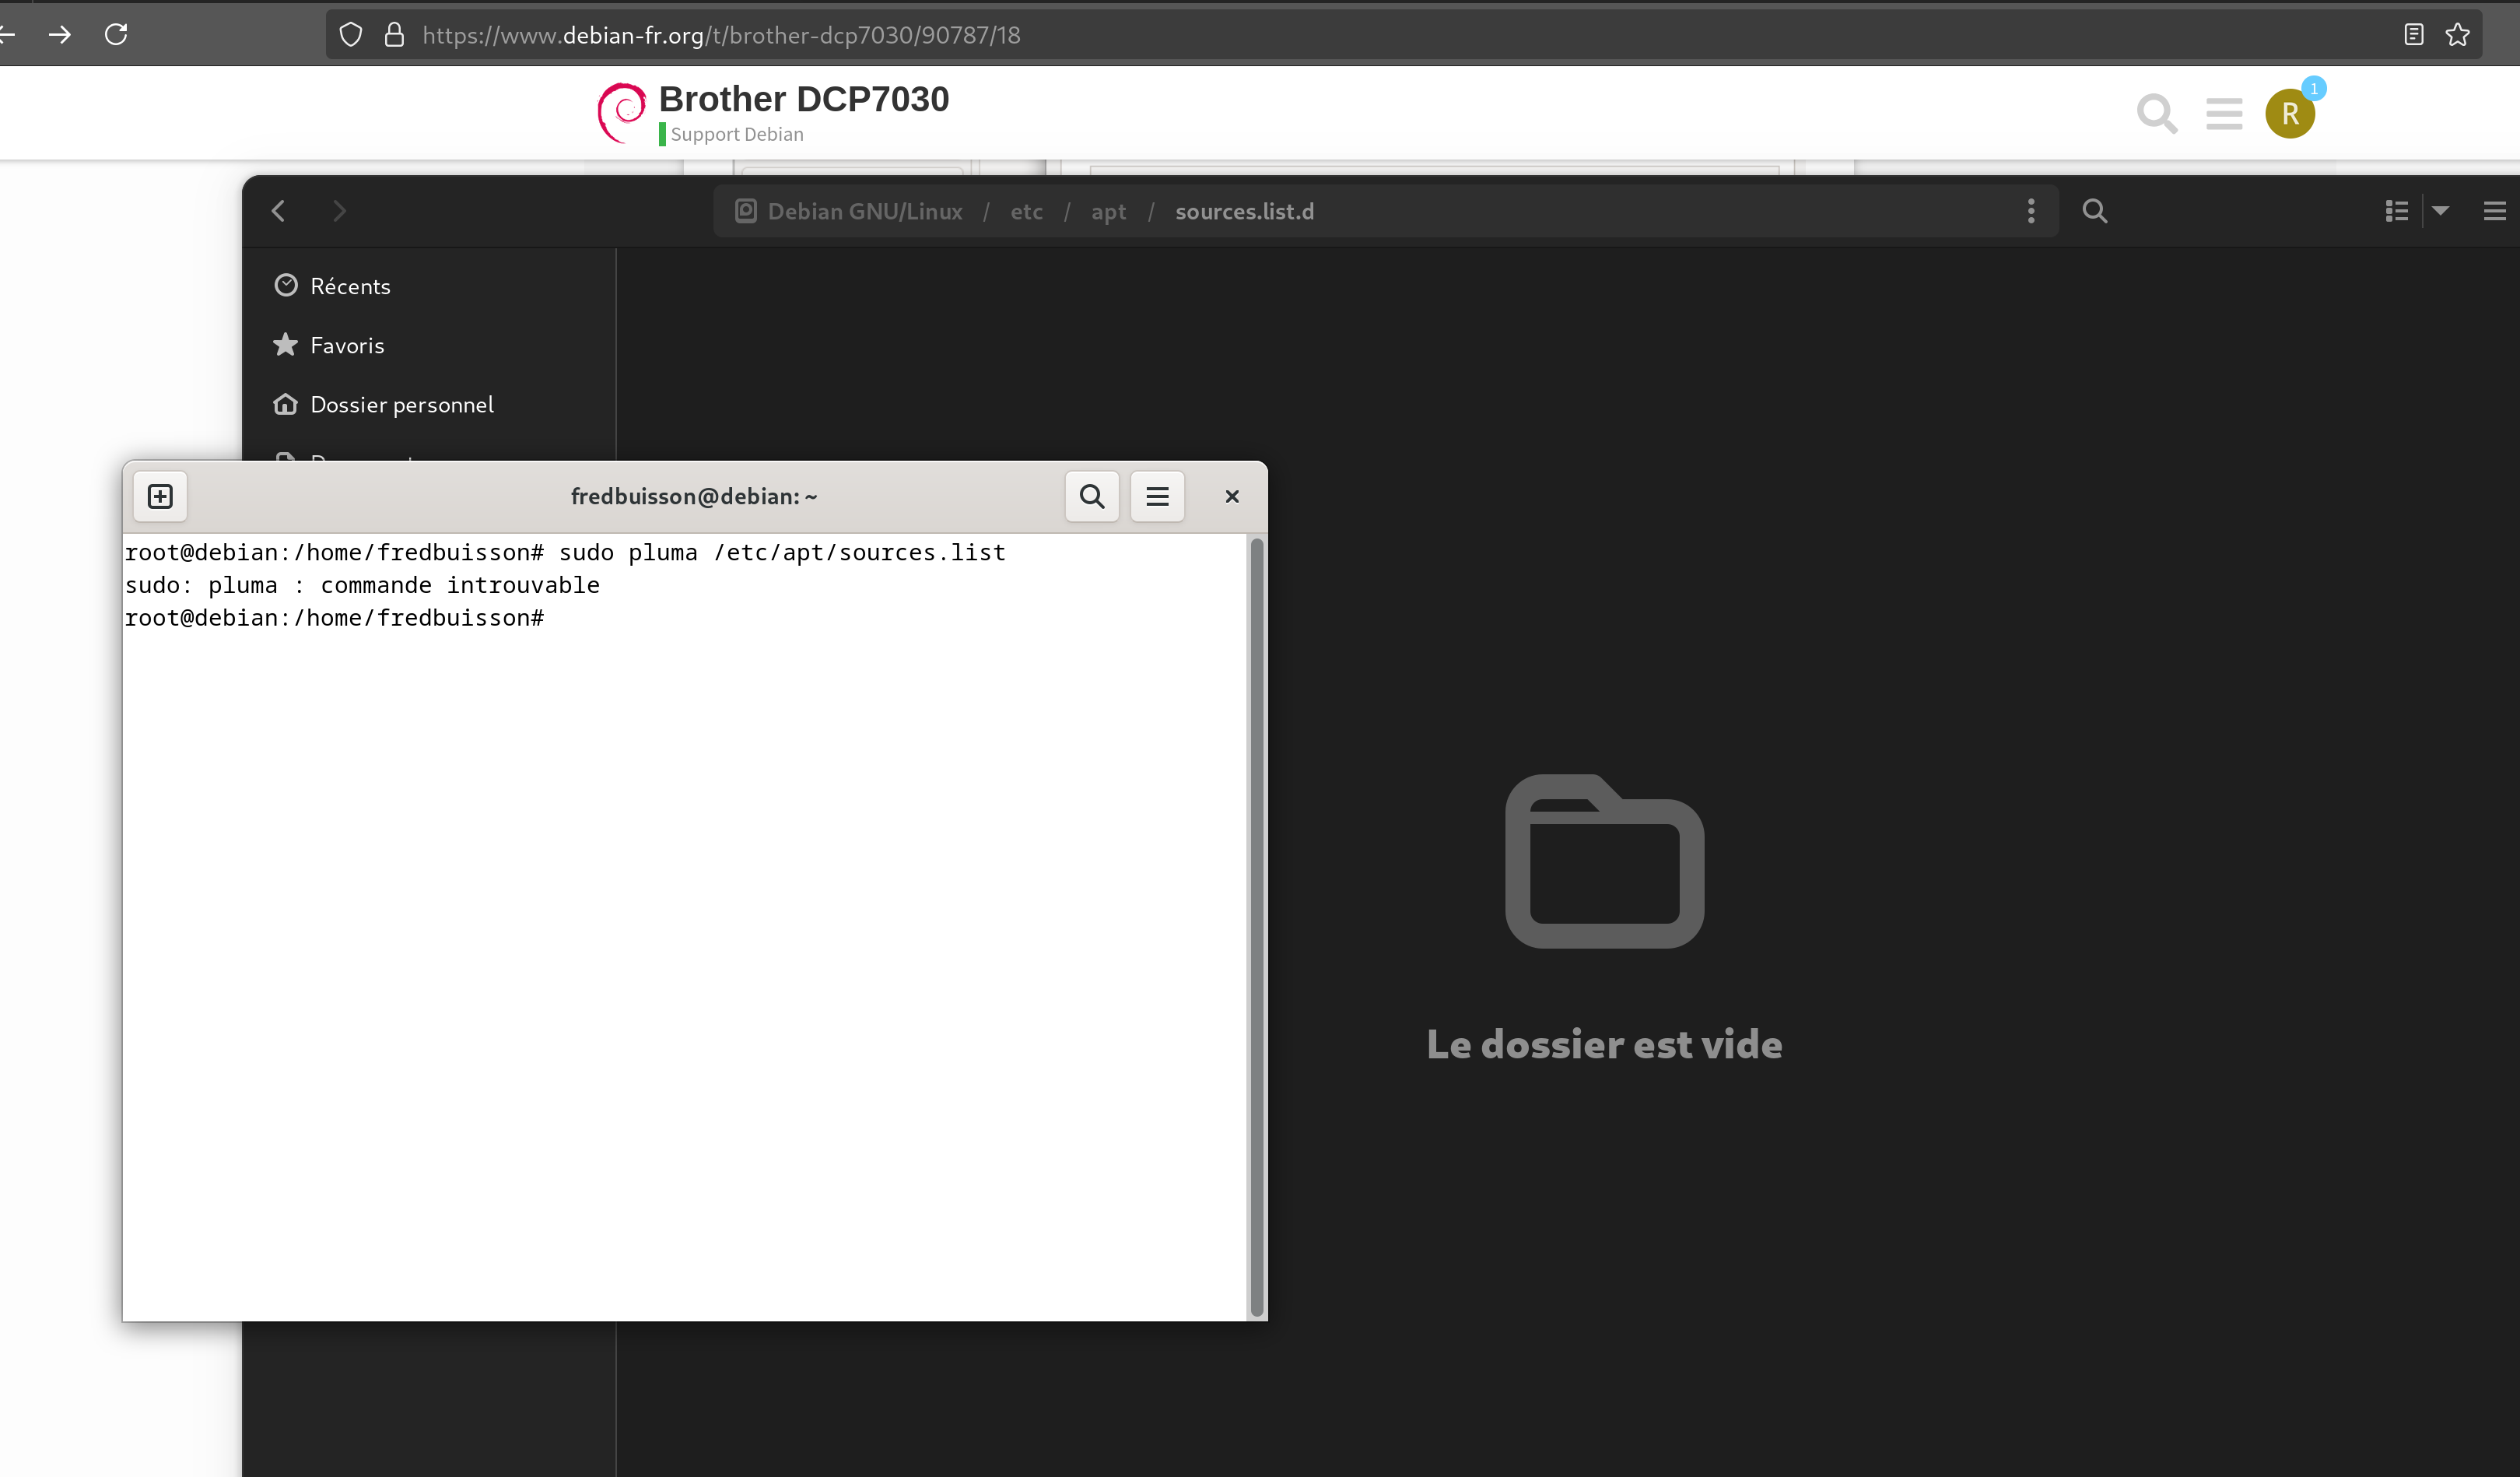Open a new terminal tab
The image size is (2520, 1477).
[160, 496]
